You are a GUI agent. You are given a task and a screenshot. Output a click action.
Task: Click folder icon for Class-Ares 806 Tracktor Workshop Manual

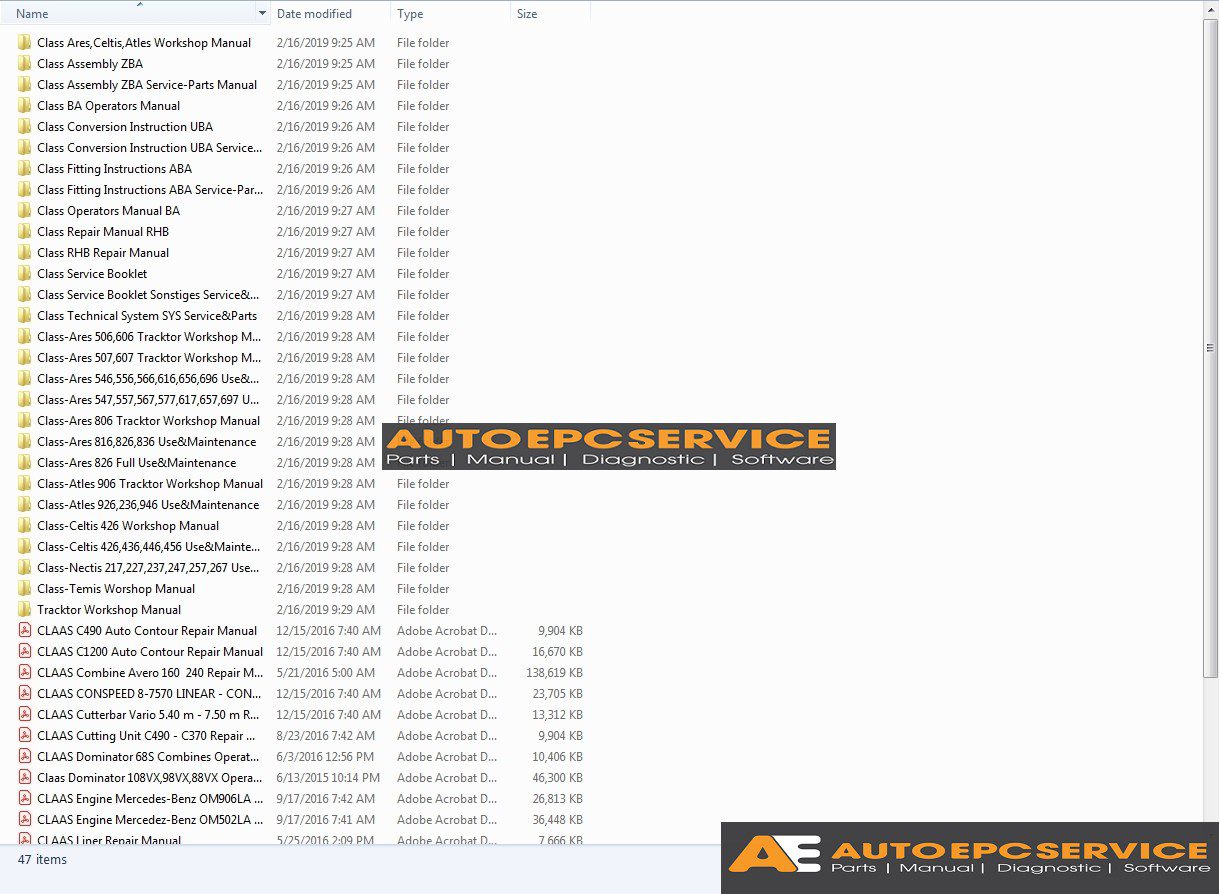tap(24, 421)
